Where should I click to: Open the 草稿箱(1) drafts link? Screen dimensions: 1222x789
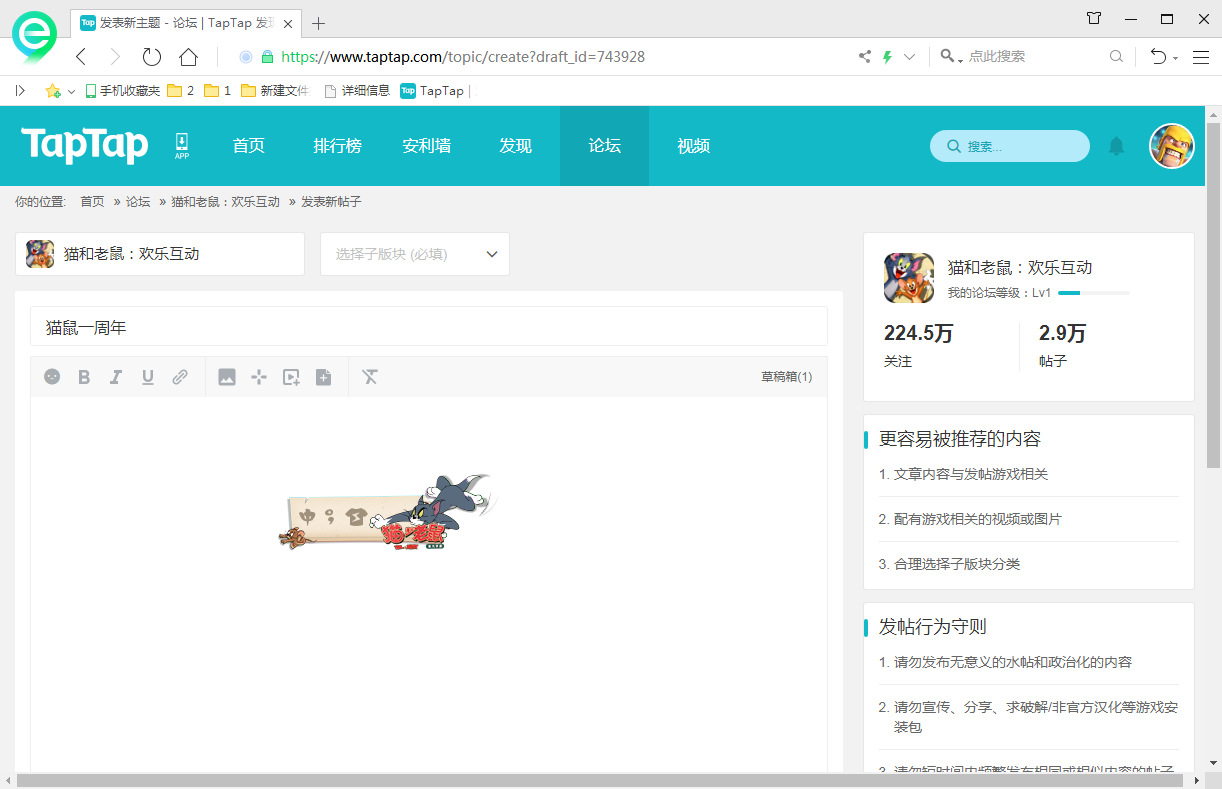pos(787,377)
